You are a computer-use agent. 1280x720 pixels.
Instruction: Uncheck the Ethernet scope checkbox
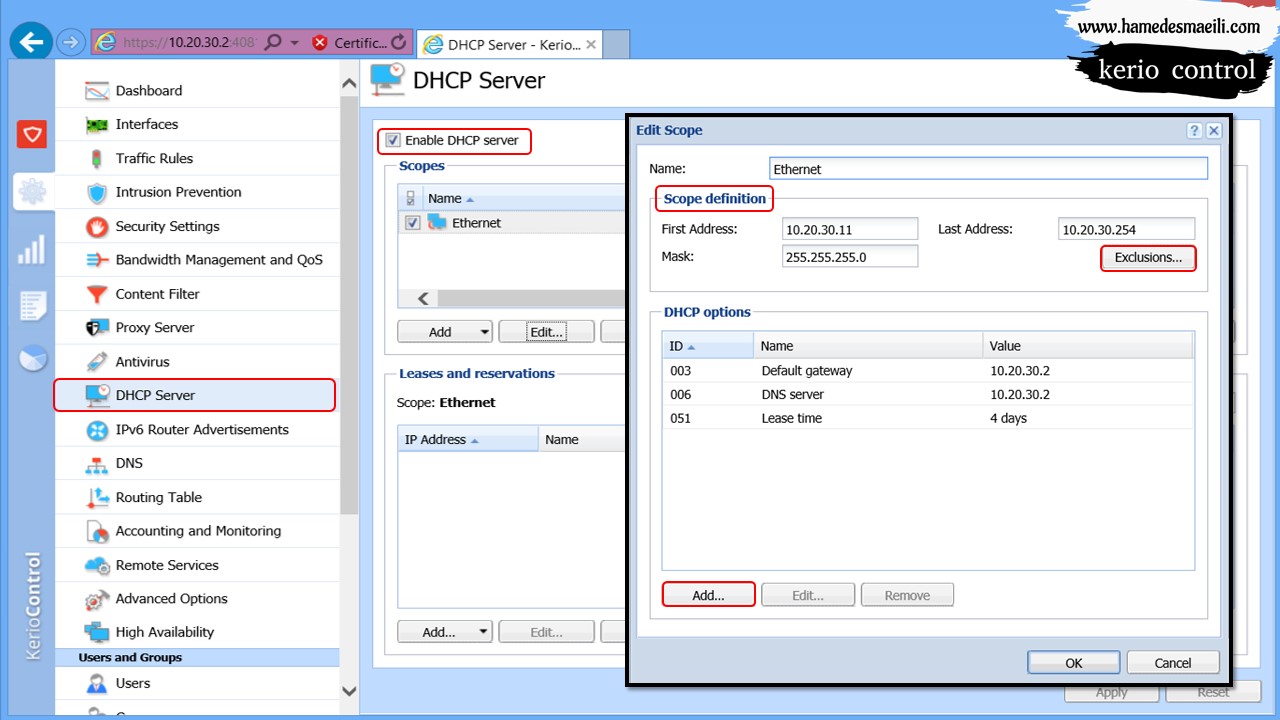click(412, 223)
